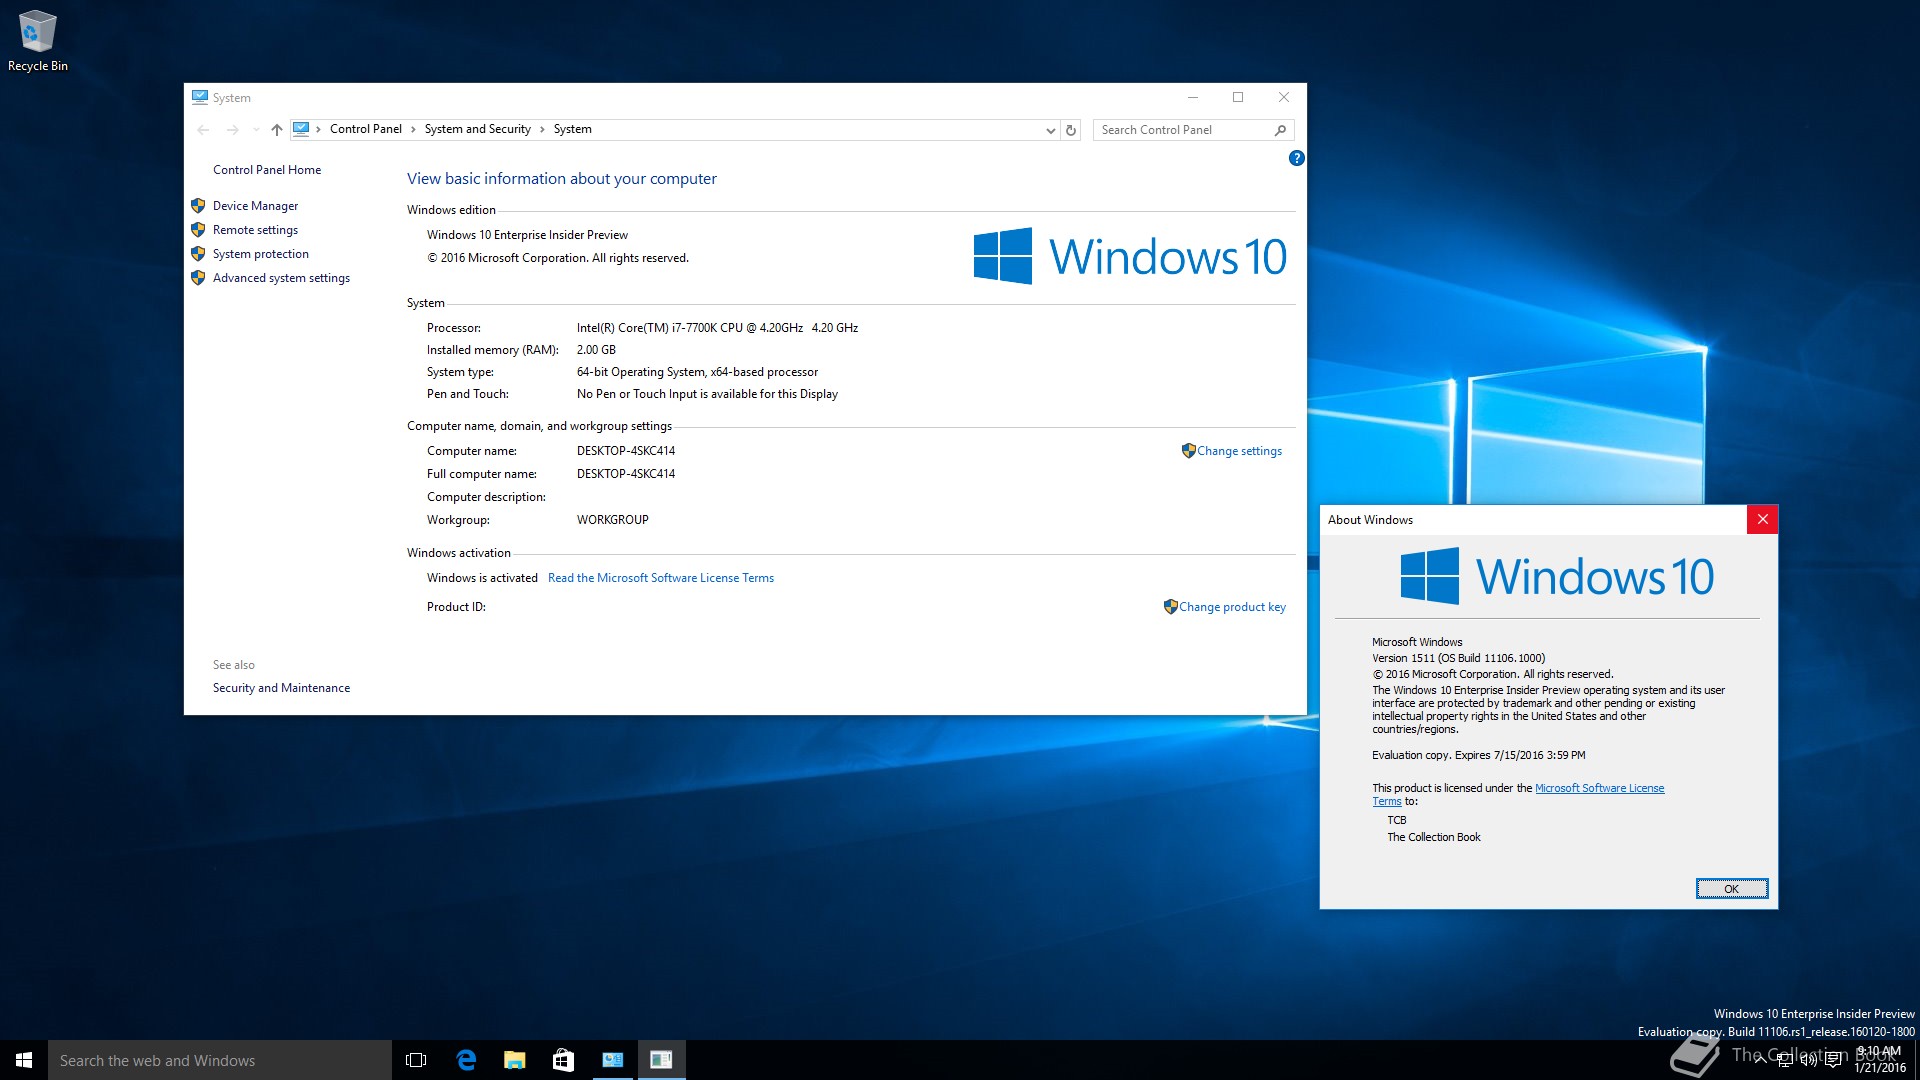
Task: Minimize the System window
Action: [x=1193, y=97]
